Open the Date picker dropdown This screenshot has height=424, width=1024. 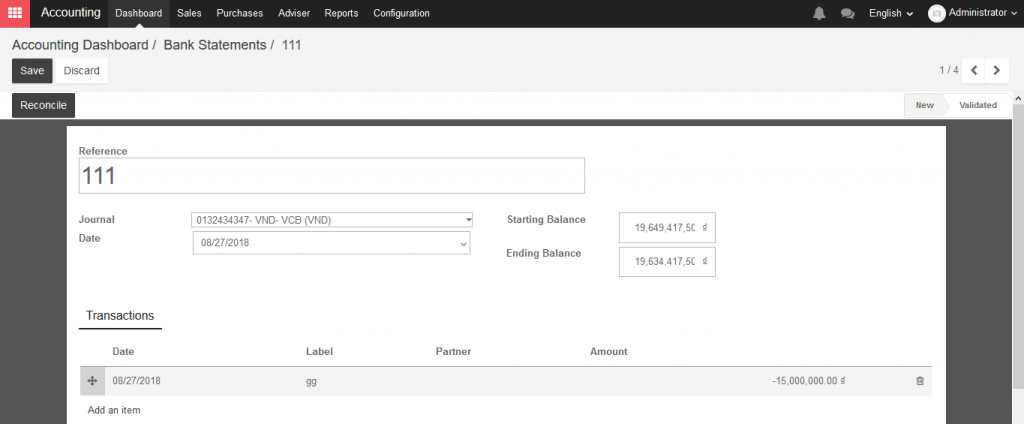click(x=332, y=243)
